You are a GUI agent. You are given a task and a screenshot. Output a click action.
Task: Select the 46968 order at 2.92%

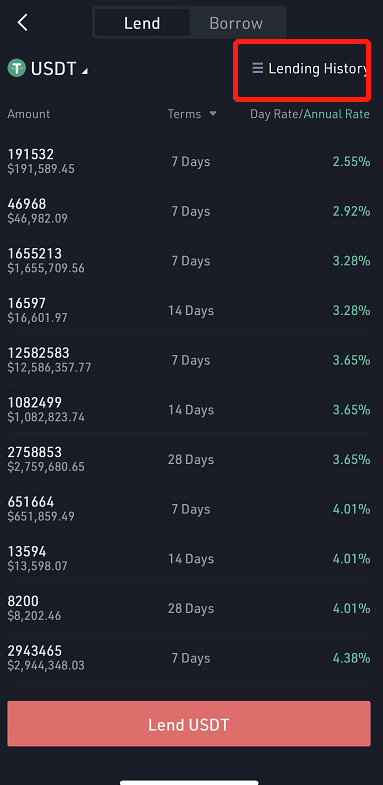coord(189,211)
